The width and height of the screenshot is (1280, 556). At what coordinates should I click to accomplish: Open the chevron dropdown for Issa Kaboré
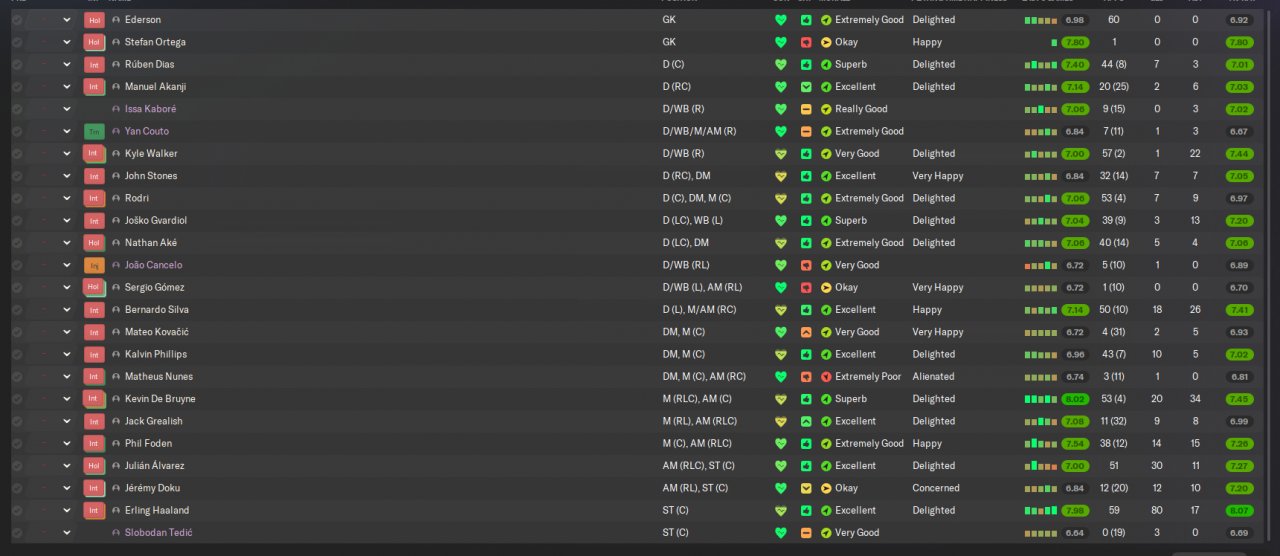(67, 109)
